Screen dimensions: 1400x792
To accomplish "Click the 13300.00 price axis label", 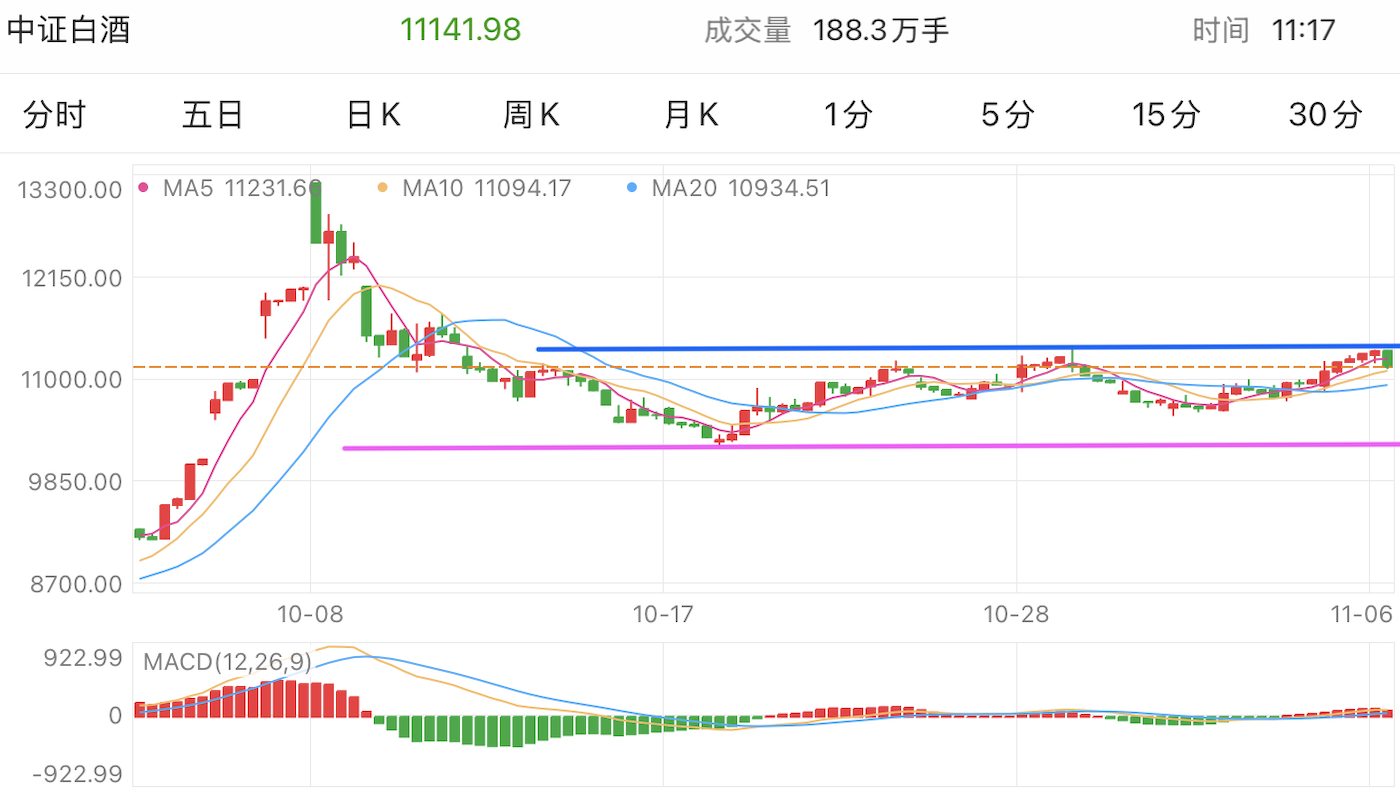I will pos(70,190).
